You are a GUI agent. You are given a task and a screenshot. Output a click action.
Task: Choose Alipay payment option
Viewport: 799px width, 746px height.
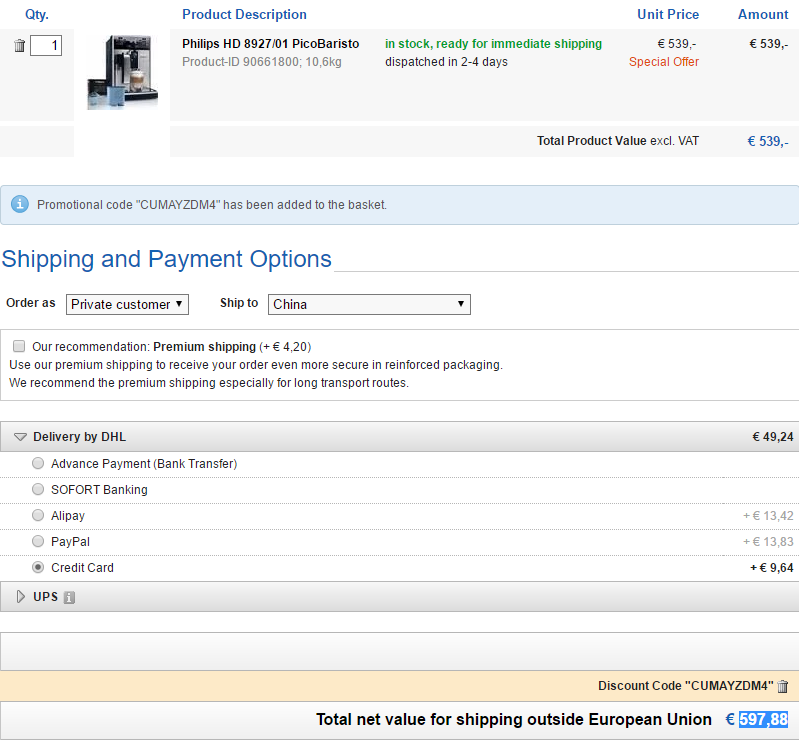[38, 515]
